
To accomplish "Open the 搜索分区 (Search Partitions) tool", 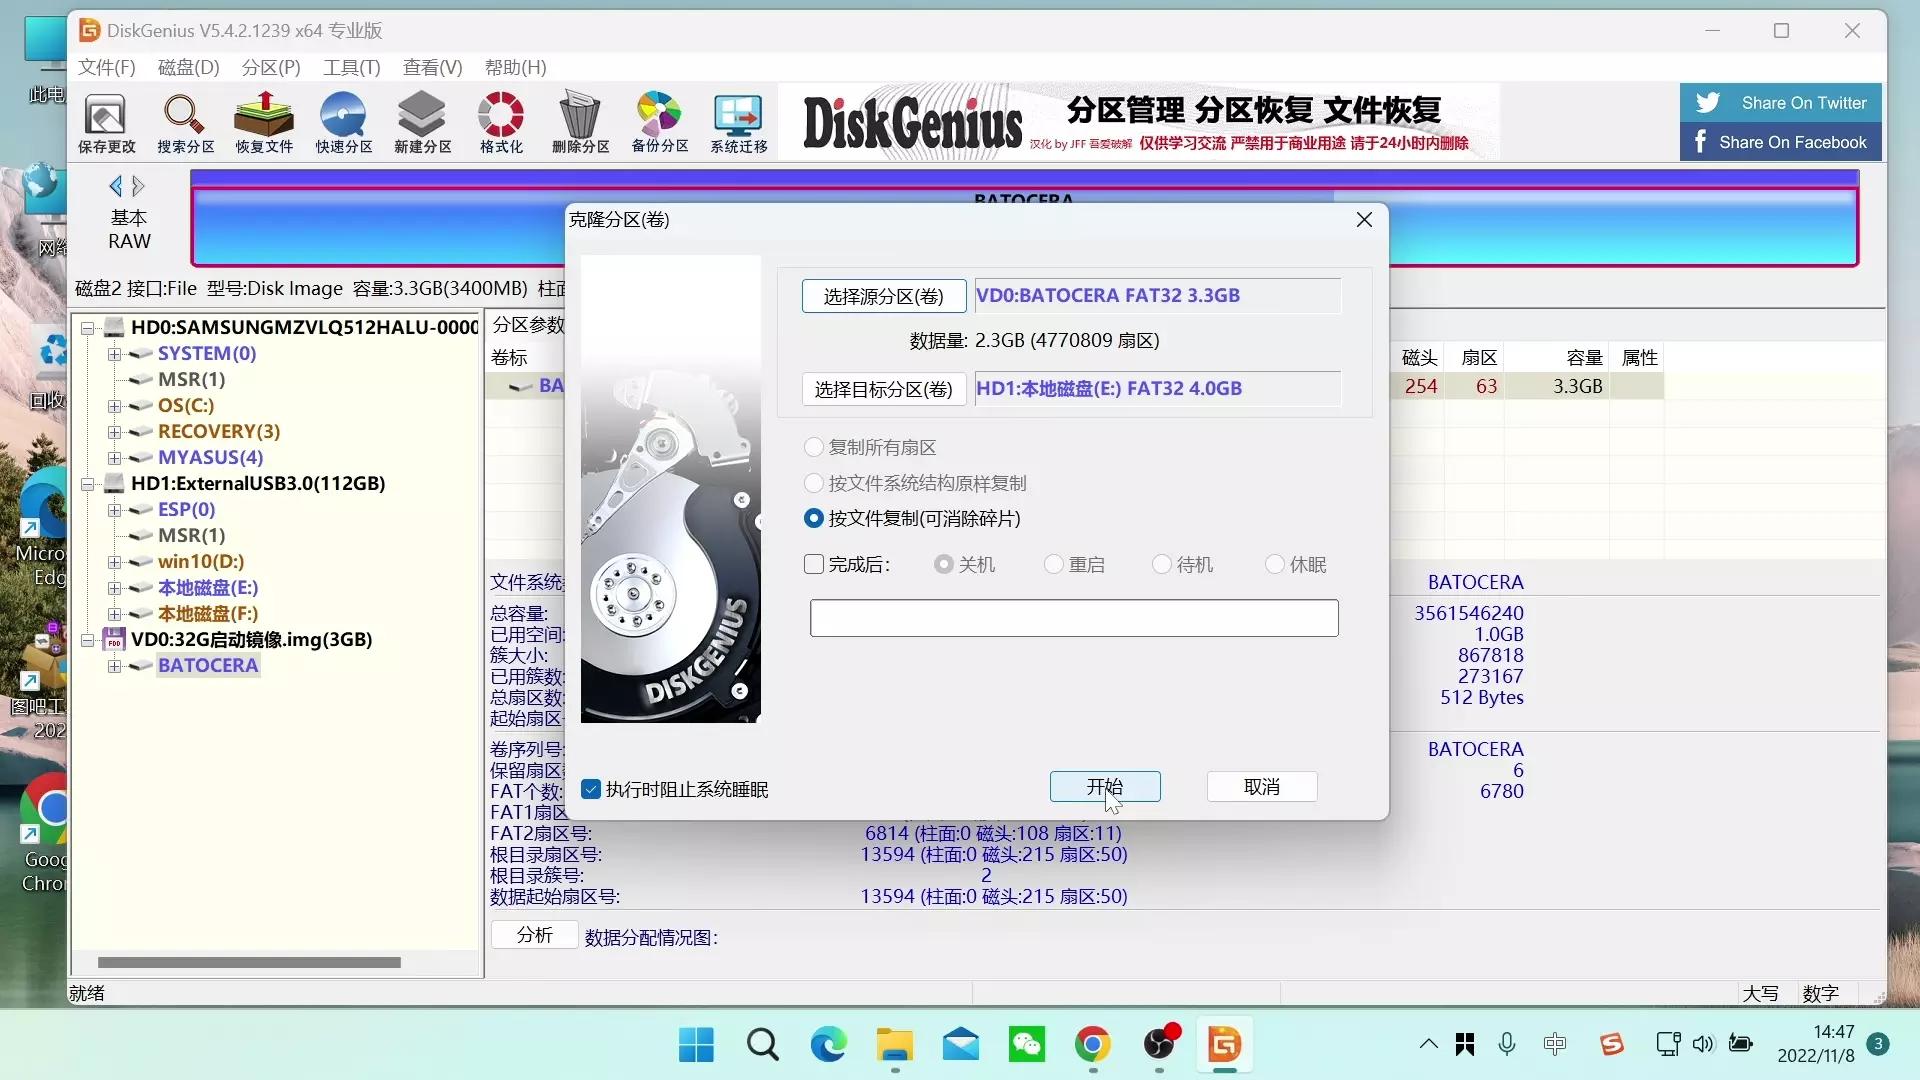I will 184,120.
